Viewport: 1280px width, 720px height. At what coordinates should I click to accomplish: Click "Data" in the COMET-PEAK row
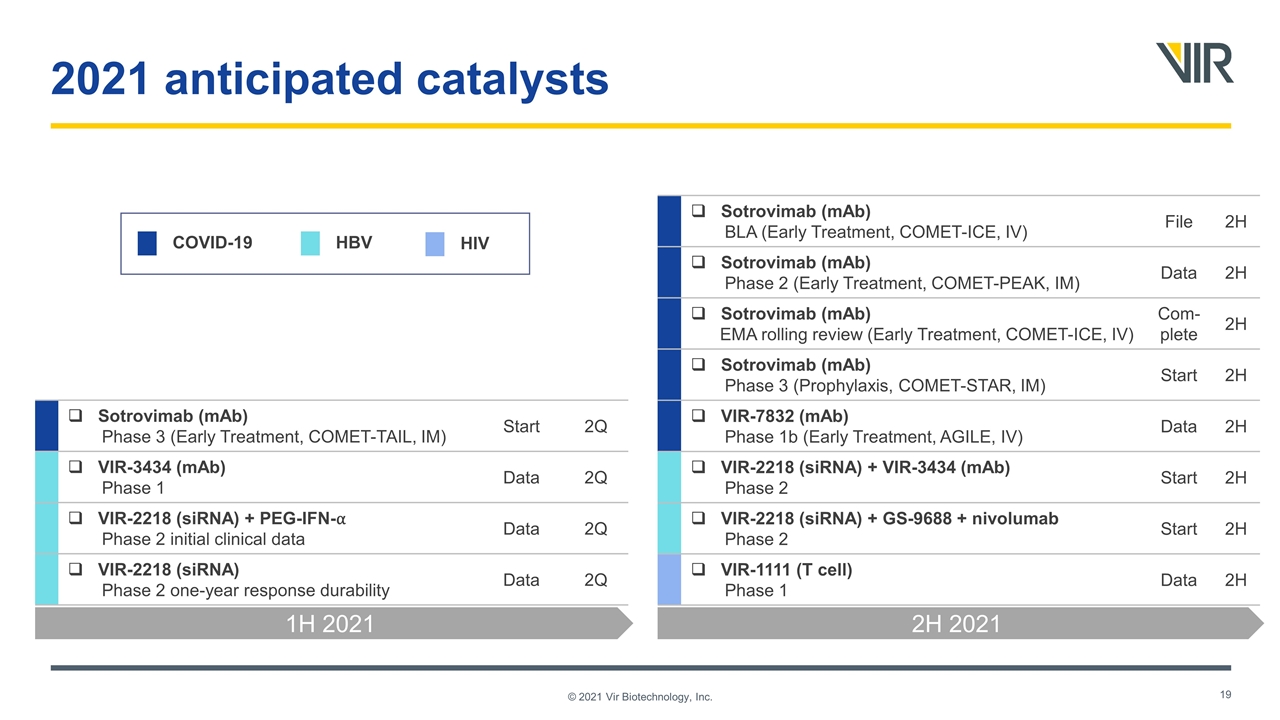[x=1178, y=273]
